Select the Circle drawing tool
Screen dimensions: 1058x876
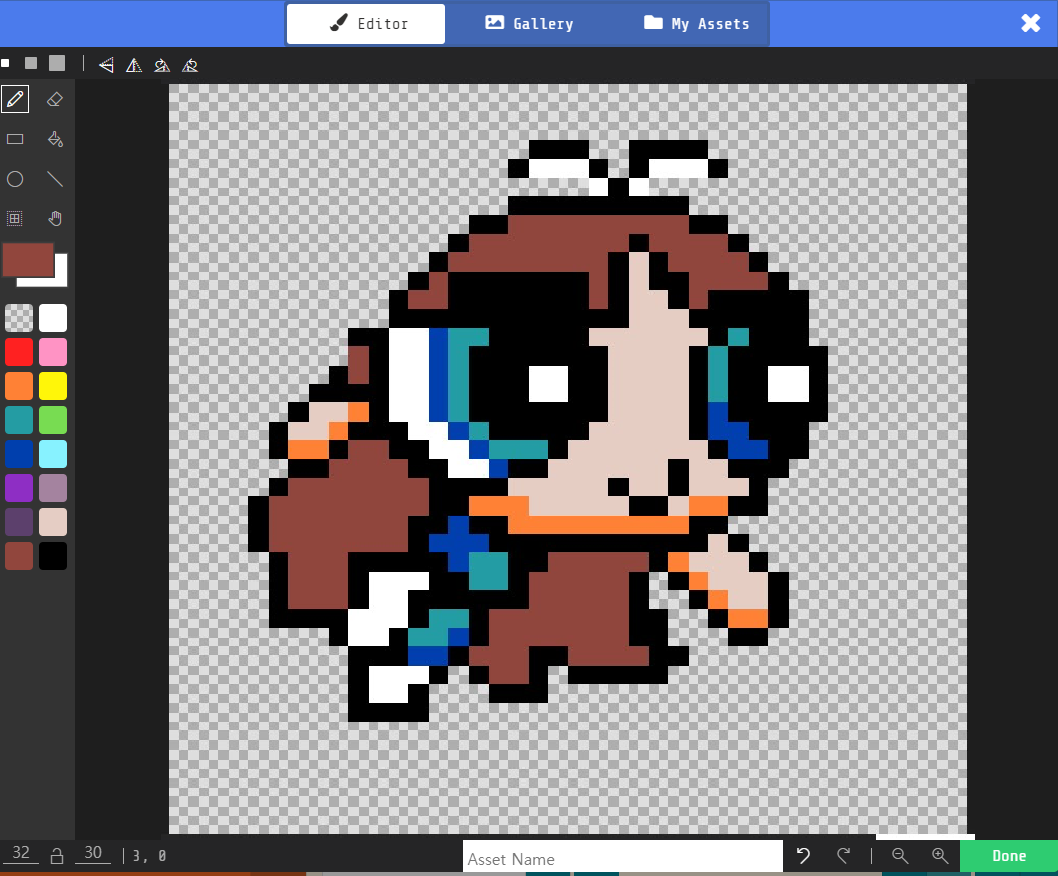click(x=15, y=179)
